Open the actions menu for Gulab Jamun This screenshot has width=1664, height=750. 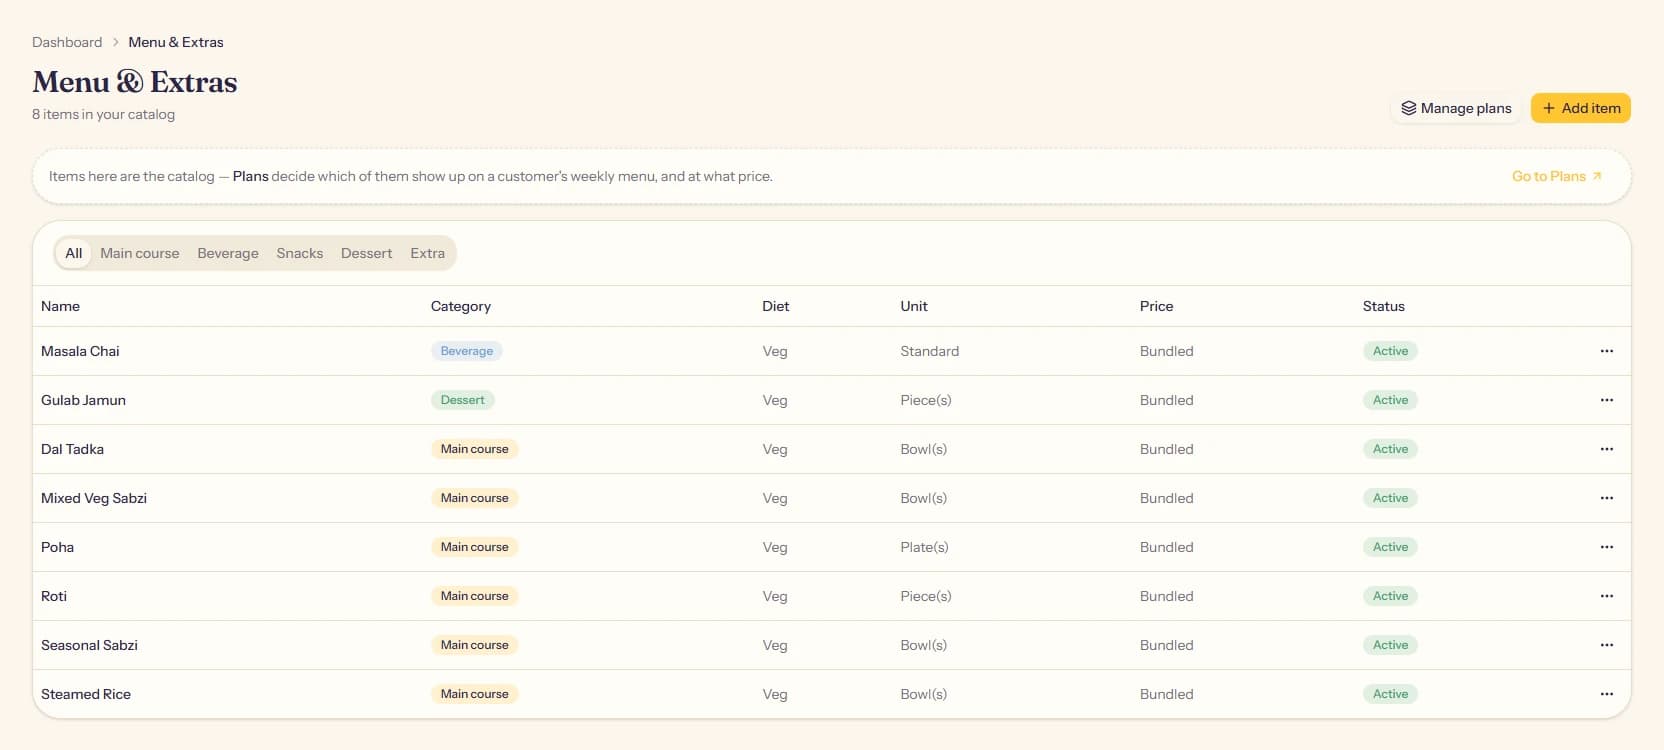coord(1606,400)
